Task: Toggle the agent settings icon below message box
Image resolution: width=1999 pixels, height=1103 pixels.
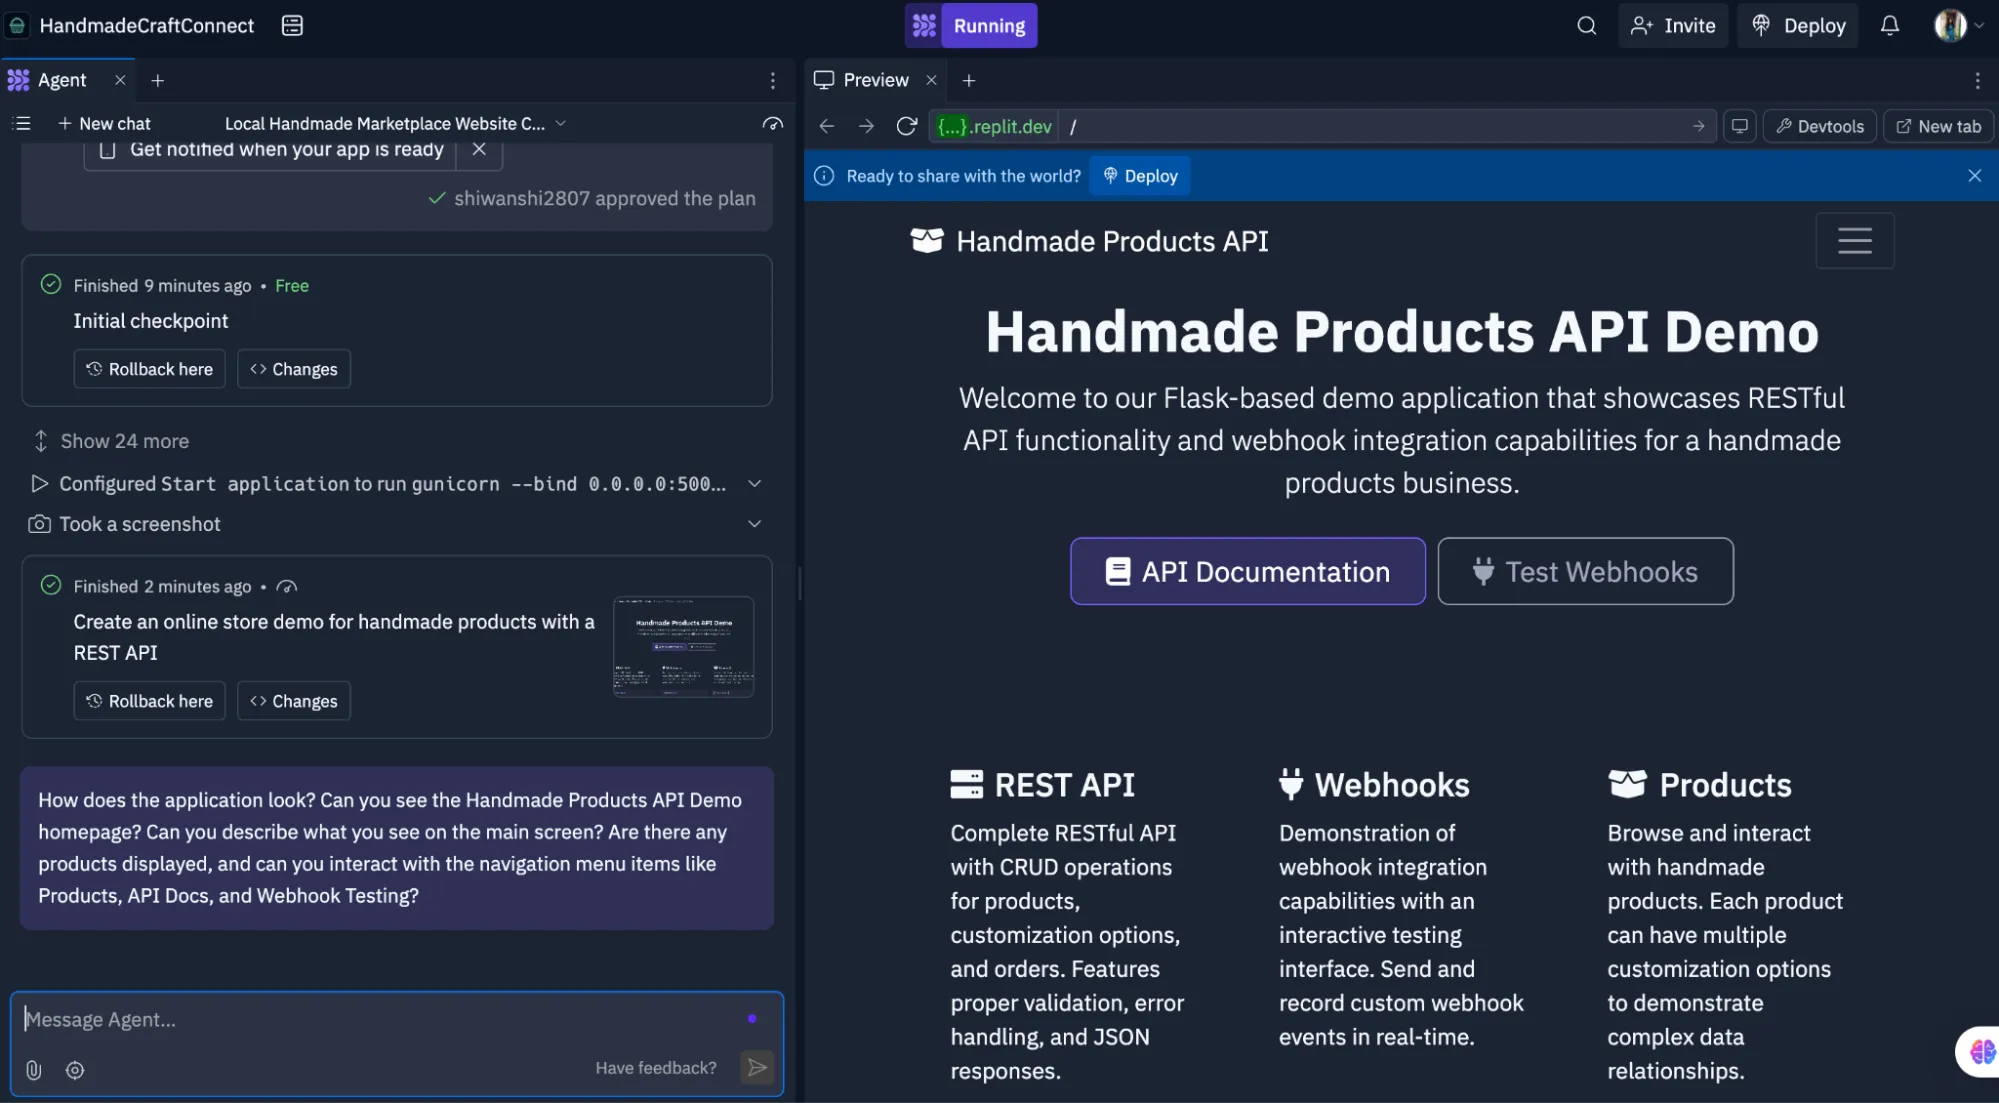Action: click(75, 1070)
